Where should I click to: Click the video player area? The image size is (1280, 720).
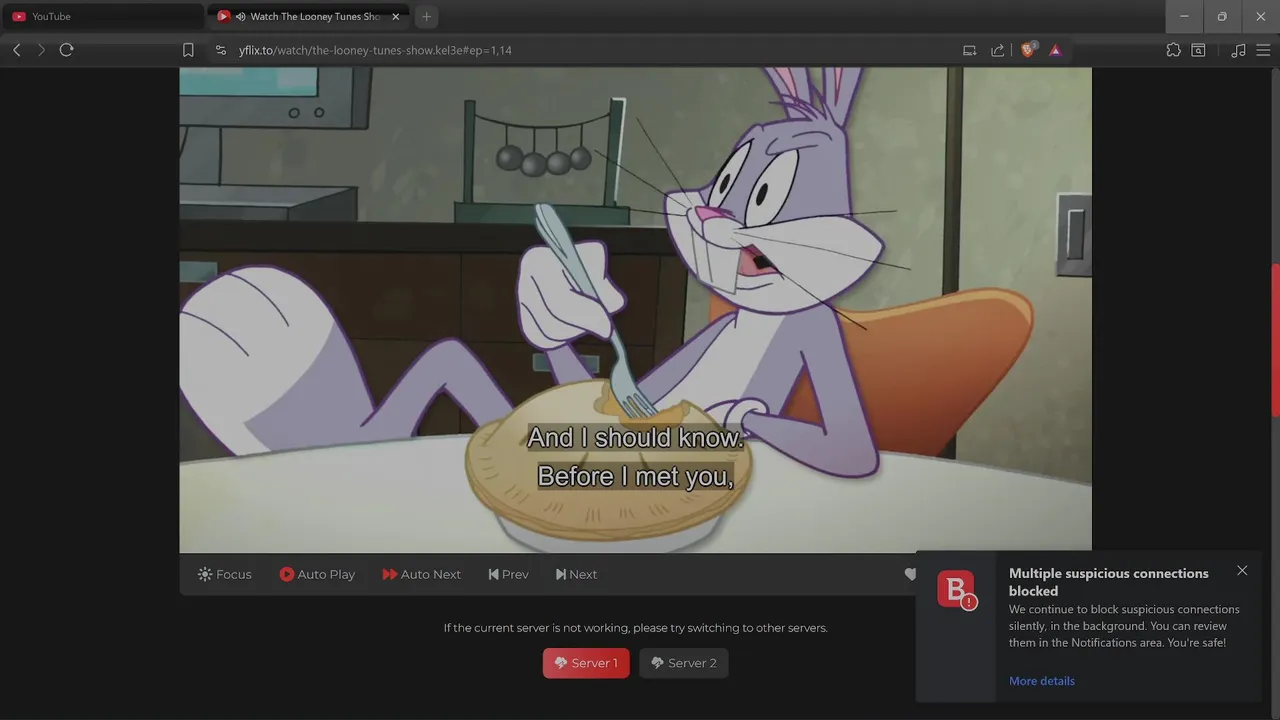[635, 310]
